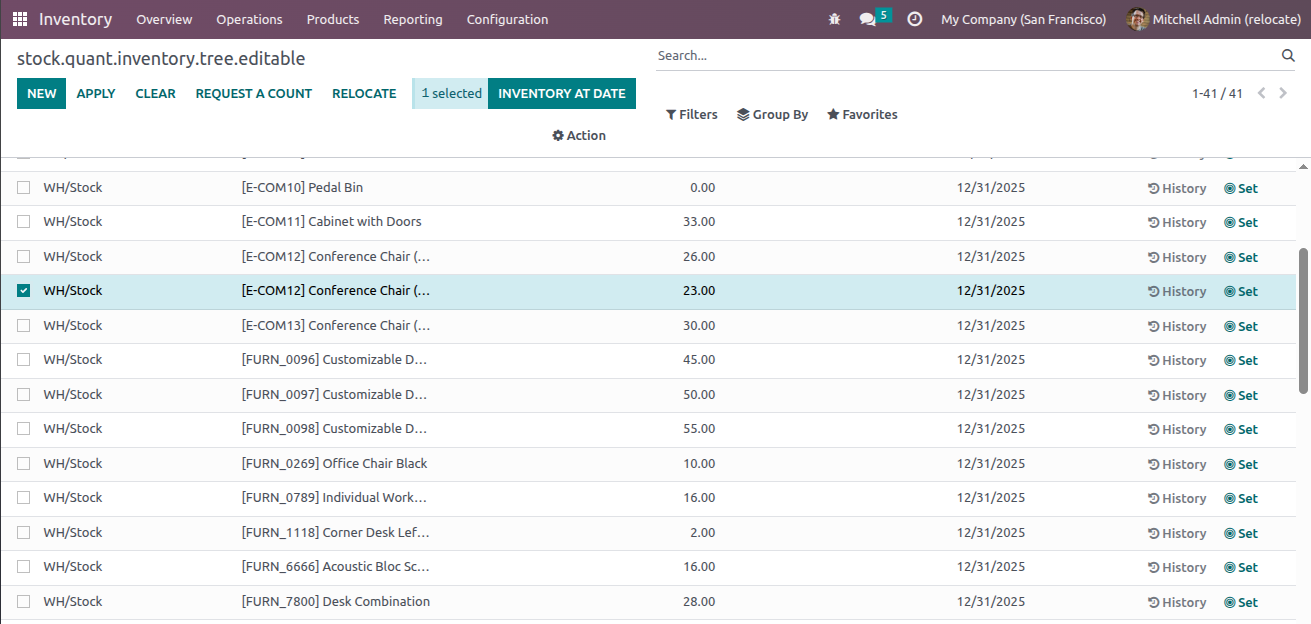The image size is (1311, 624).
Task: Expand the Group By dropdown
Action: click(772, 114)
